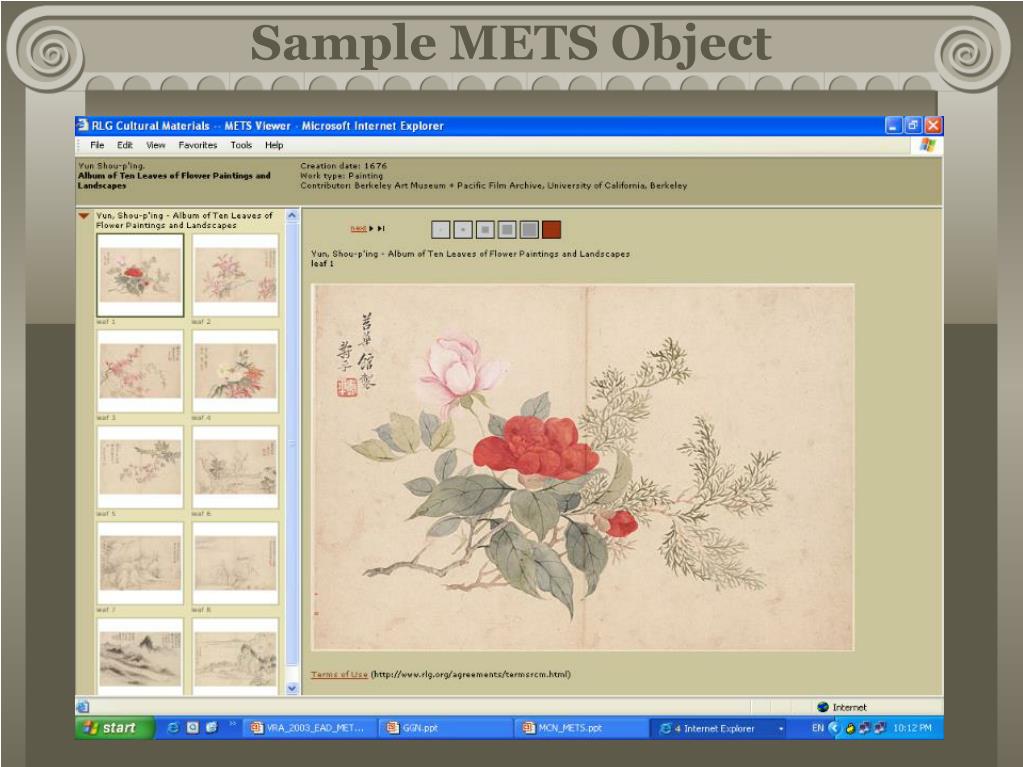
Task: Click the large leaf 1 flower painting
Action: pyautogui.click(x=583, y=467)
